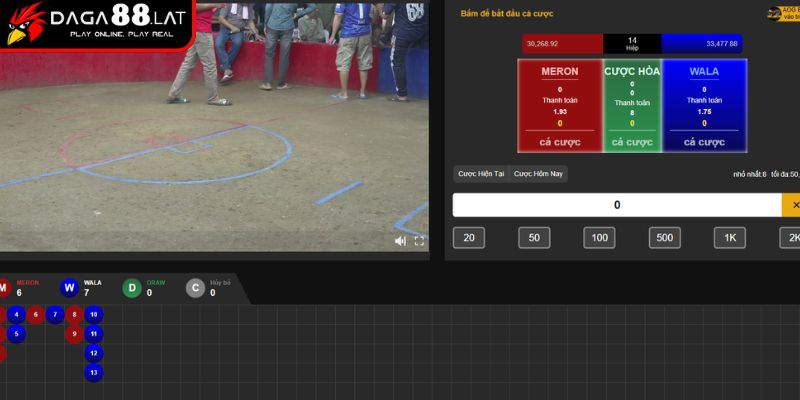Select the 50 chip amount
The height and width of the screenshot is (400, 800).
coord(534,238)
